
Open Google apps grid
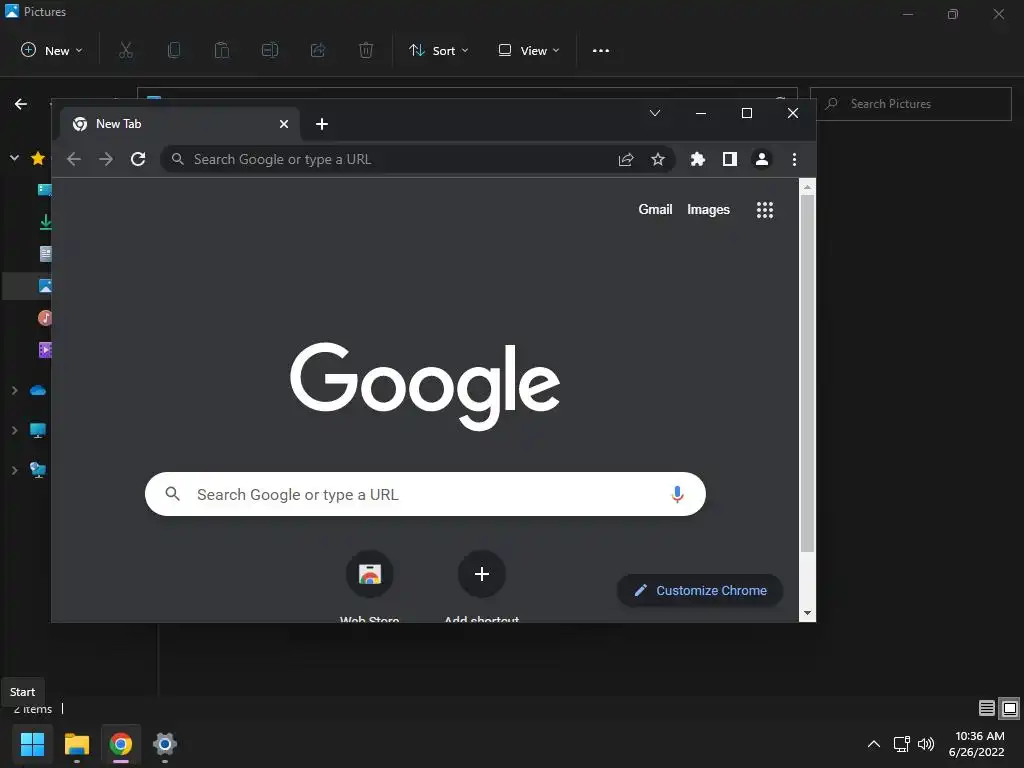[x=765, y=210]
